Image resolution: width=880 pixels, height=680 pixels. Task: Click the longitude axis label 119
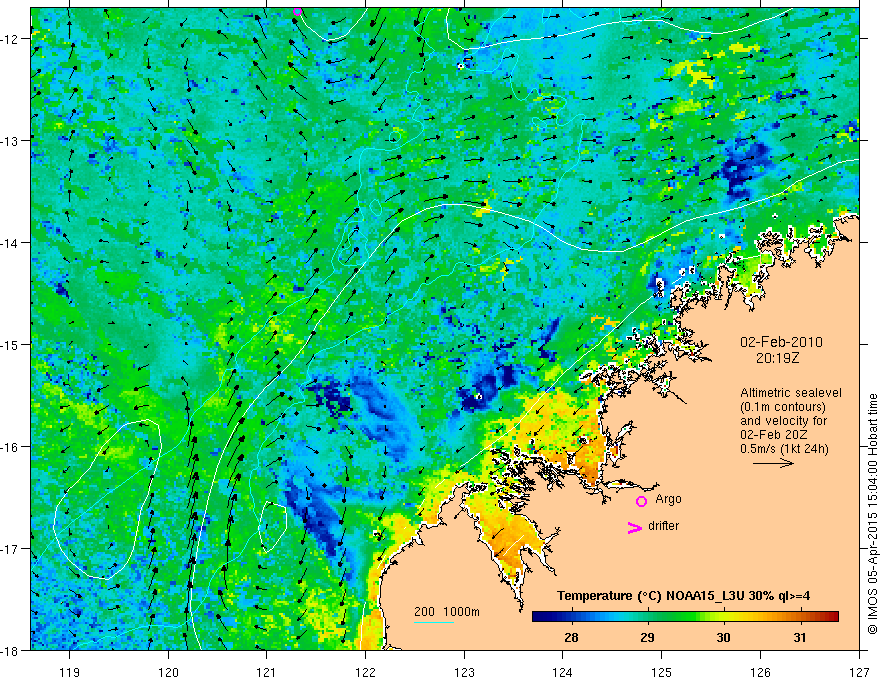(70, 672)
